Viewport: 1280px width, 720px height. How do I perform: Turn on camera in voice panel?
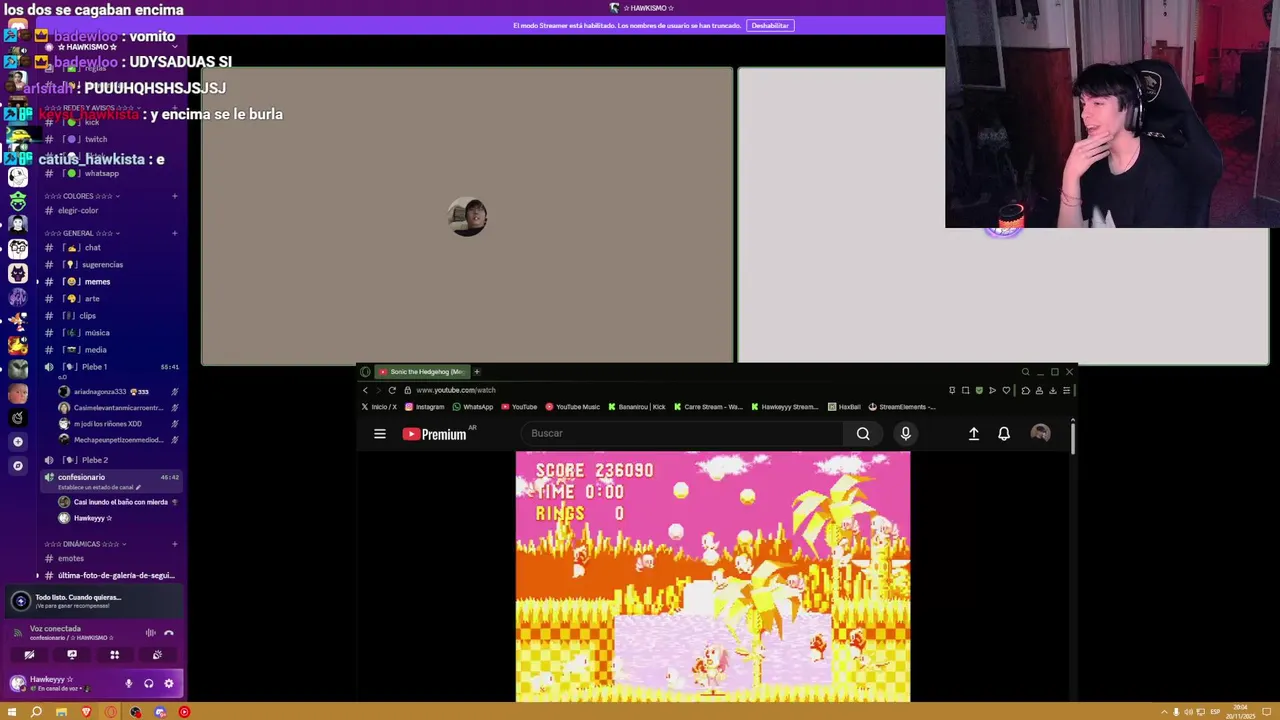coord(29,655)
